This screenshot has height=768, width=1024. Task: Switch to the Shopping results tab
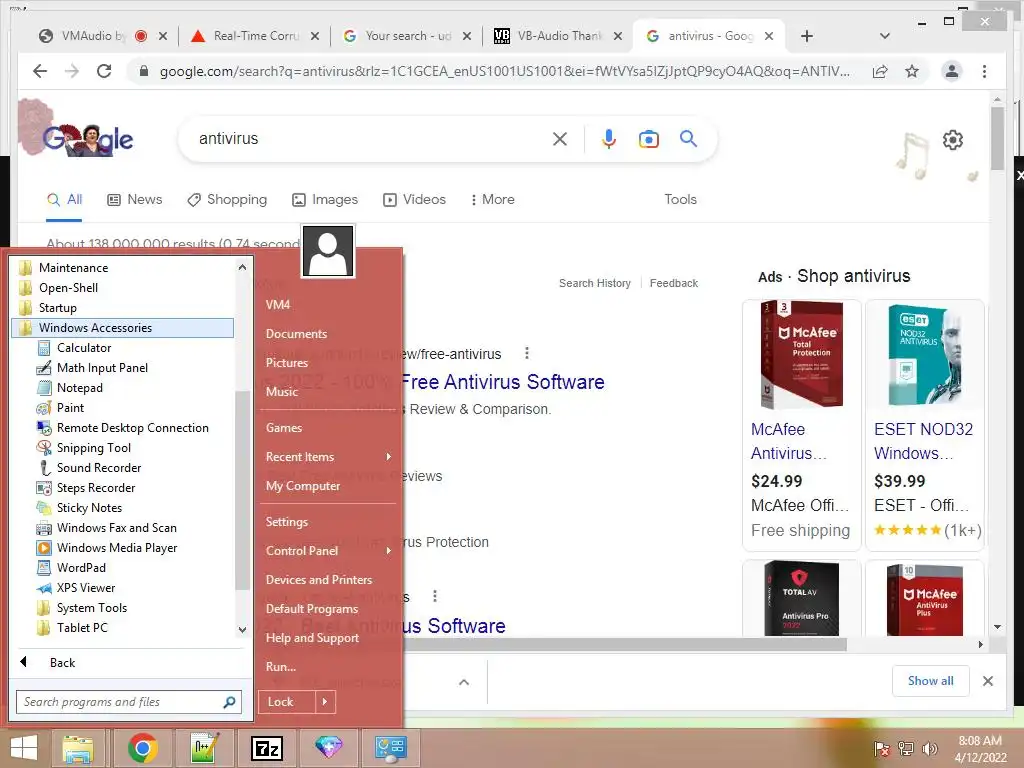tap(227, 199)
